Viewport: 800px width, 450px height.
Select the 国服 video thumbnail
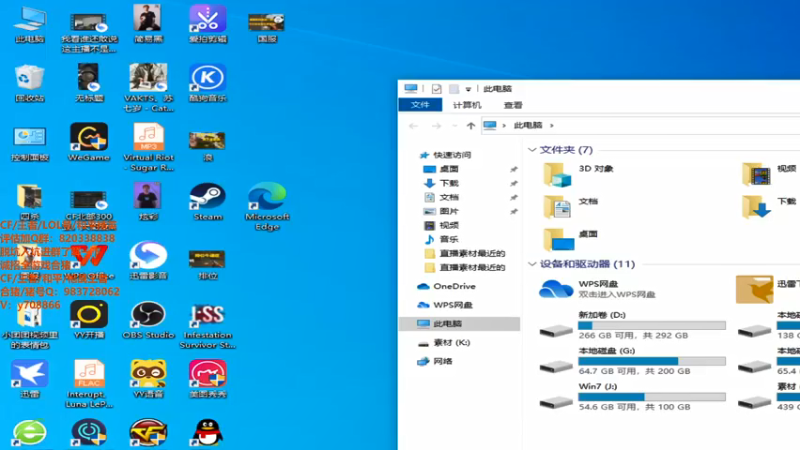click(x=266, y=28)
